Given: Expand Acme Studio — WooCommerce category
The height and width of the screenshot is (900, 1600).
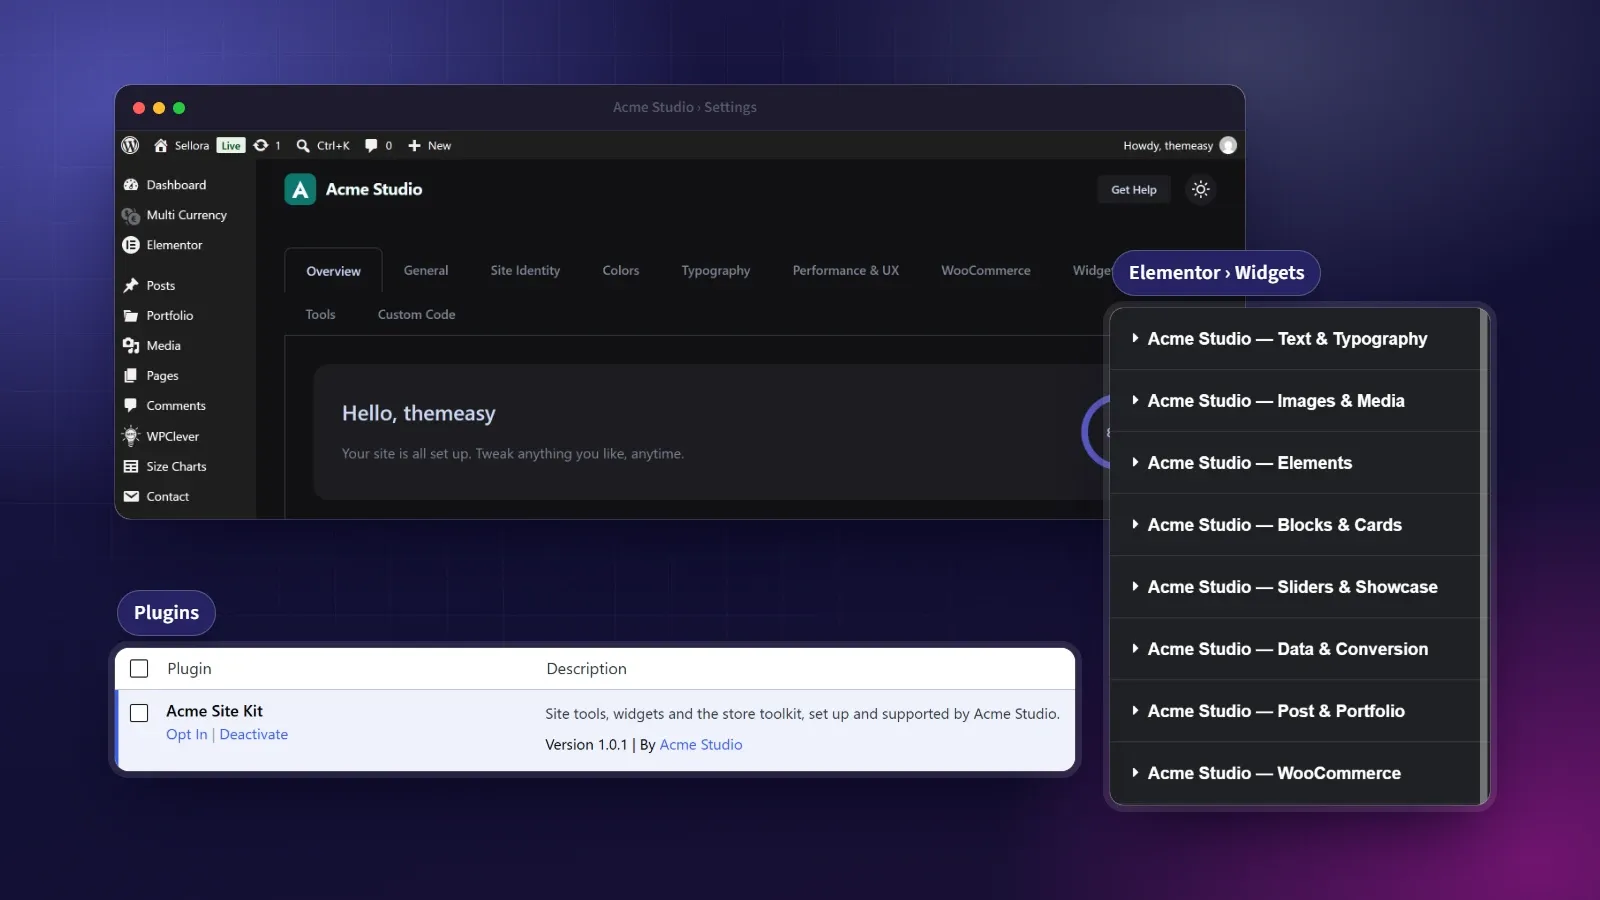Looking at the screenshot, I should click(1294, 773).
